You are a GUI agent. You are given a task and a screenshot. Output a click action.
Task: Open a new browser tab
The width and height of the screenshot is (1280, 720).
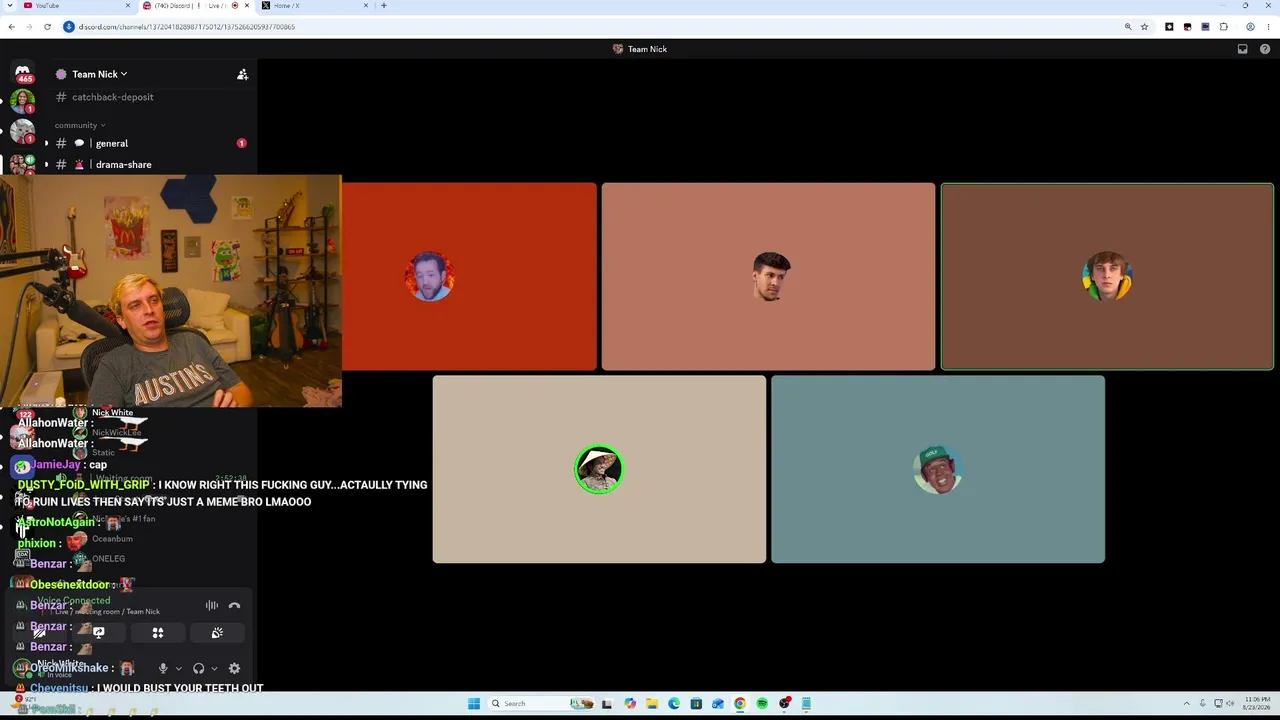tap(384, 6)
